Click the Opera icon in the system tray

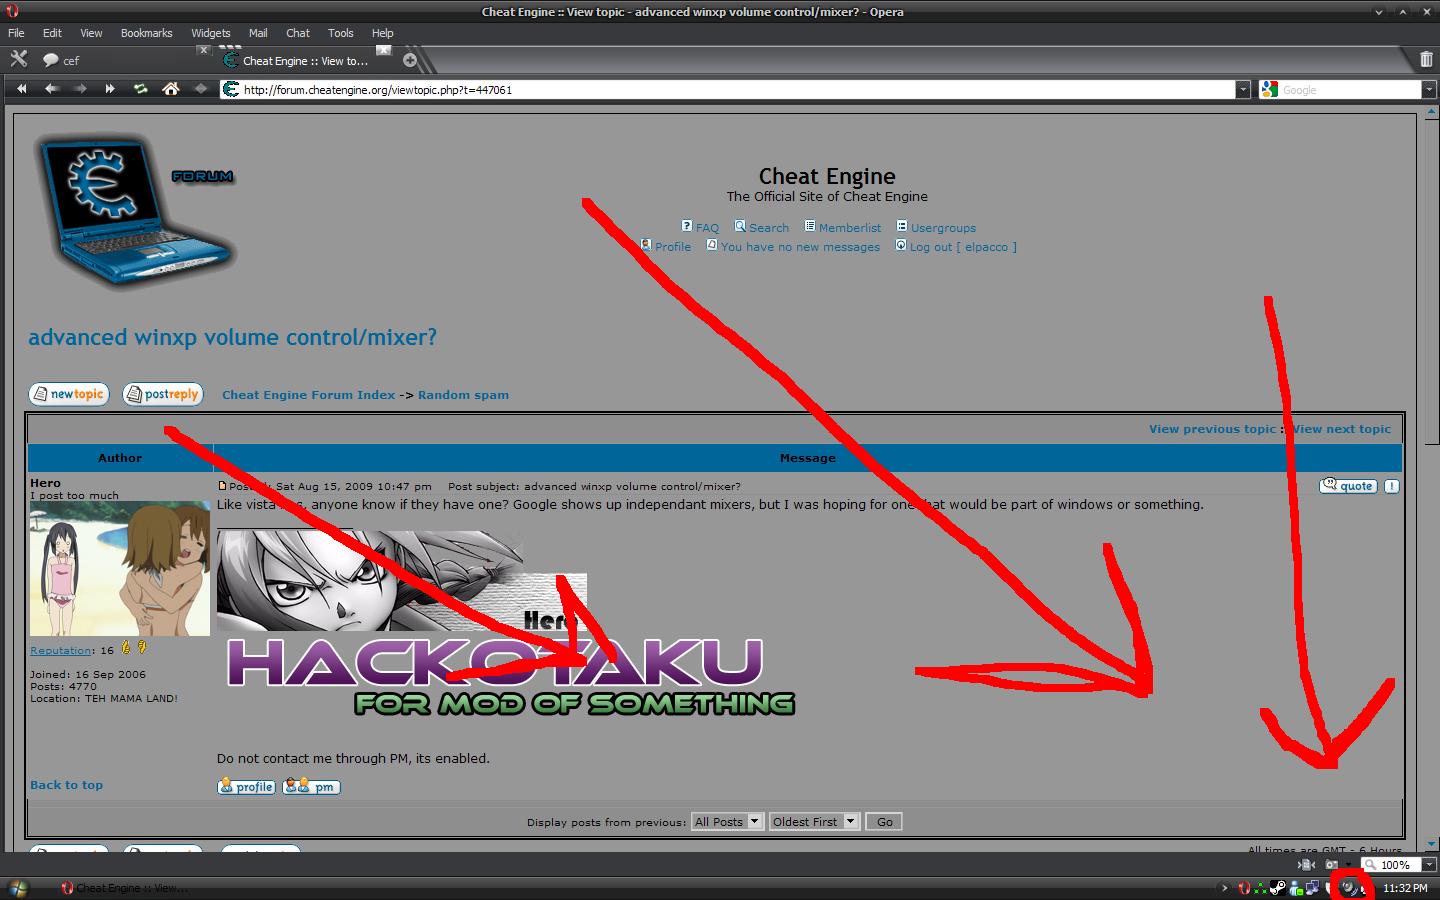[1244, 888]
